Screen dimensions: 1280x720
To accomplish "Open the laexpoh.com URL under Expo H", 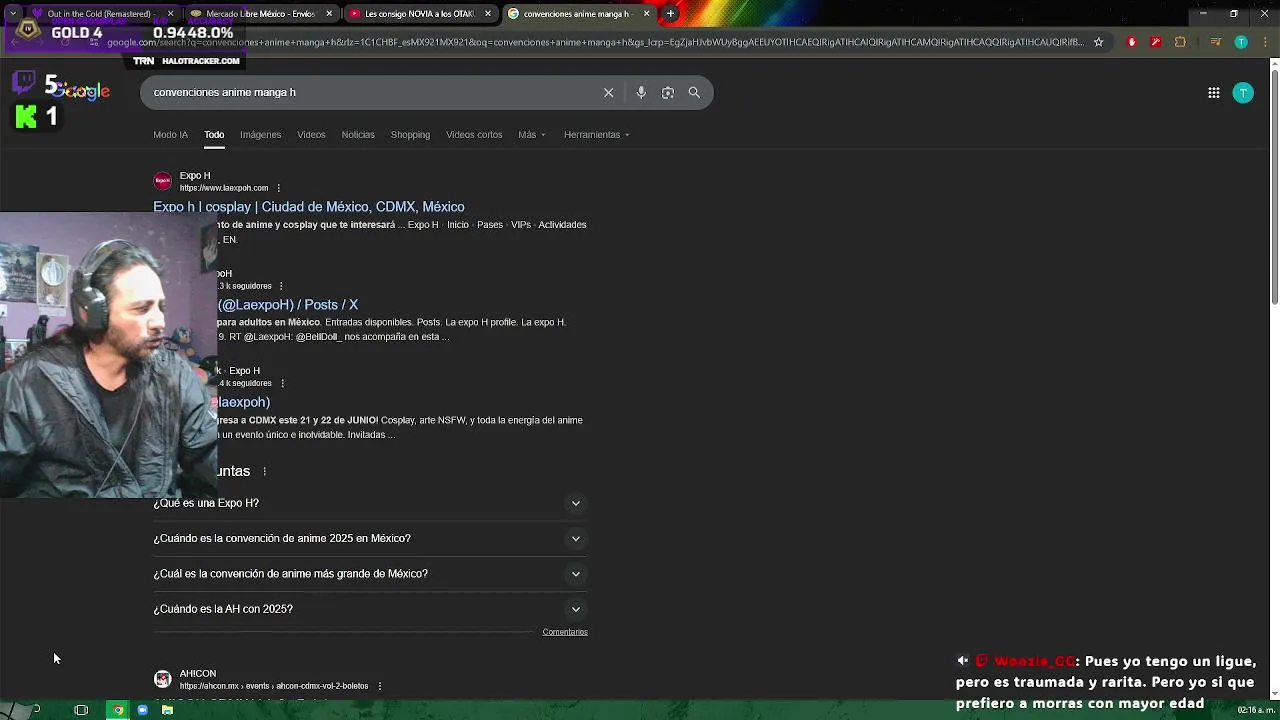I will (224, 188).
